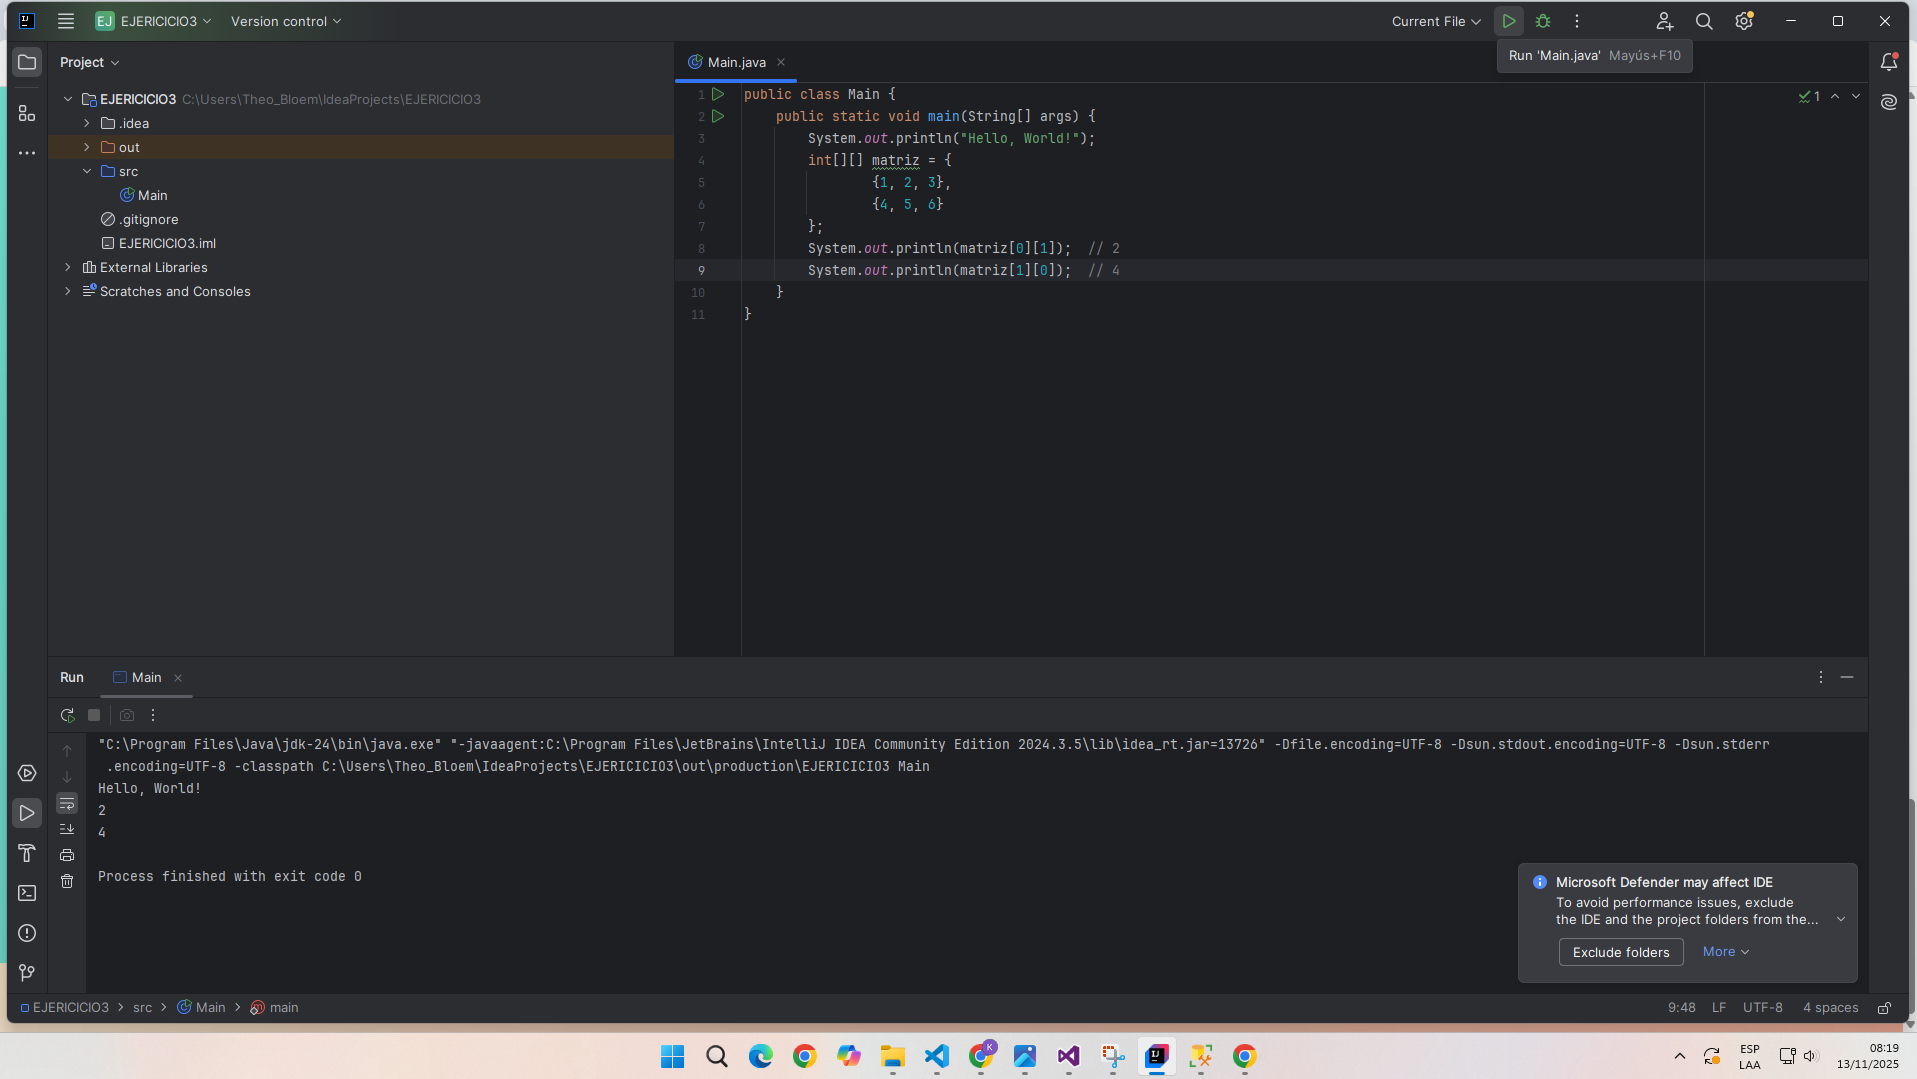Toggle soft-wrap in the Run console
This screenshot has height=1079, width=1917.
67,803
